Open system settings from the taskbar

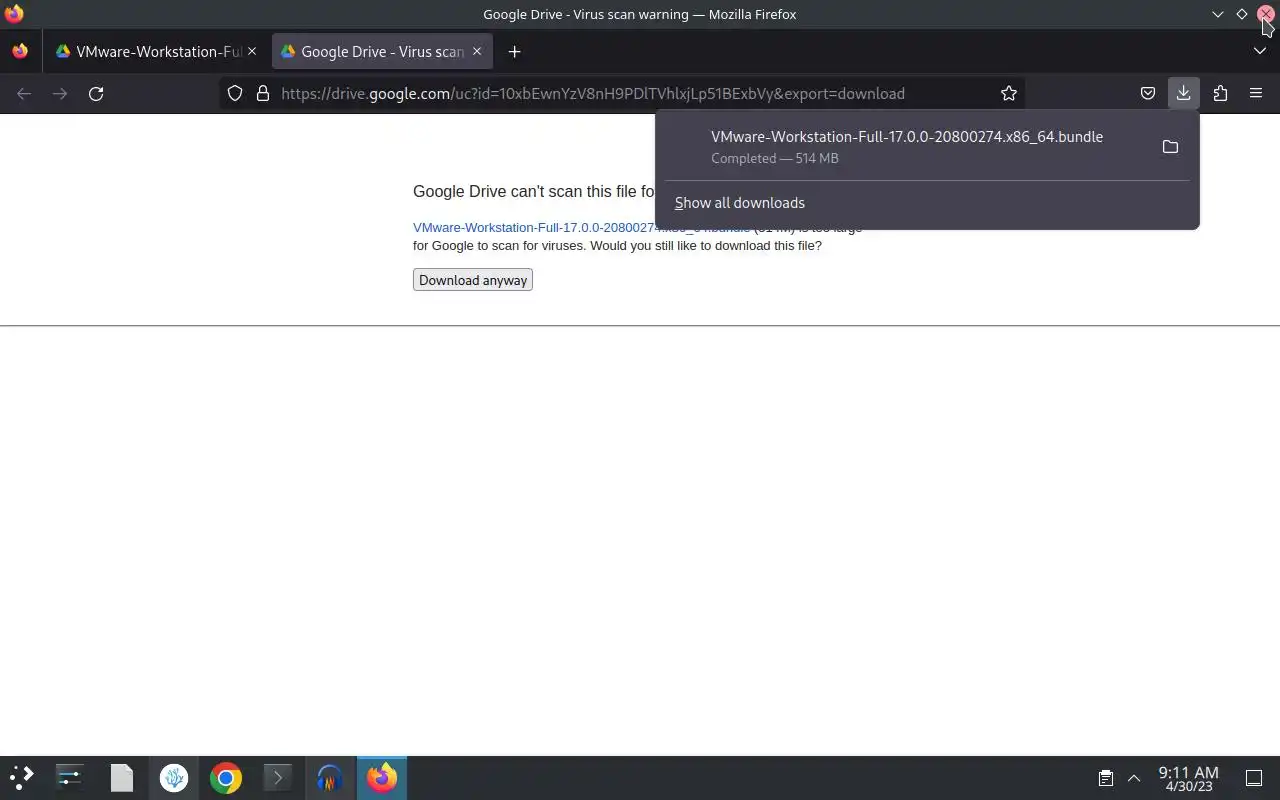(x=69, y=777)
